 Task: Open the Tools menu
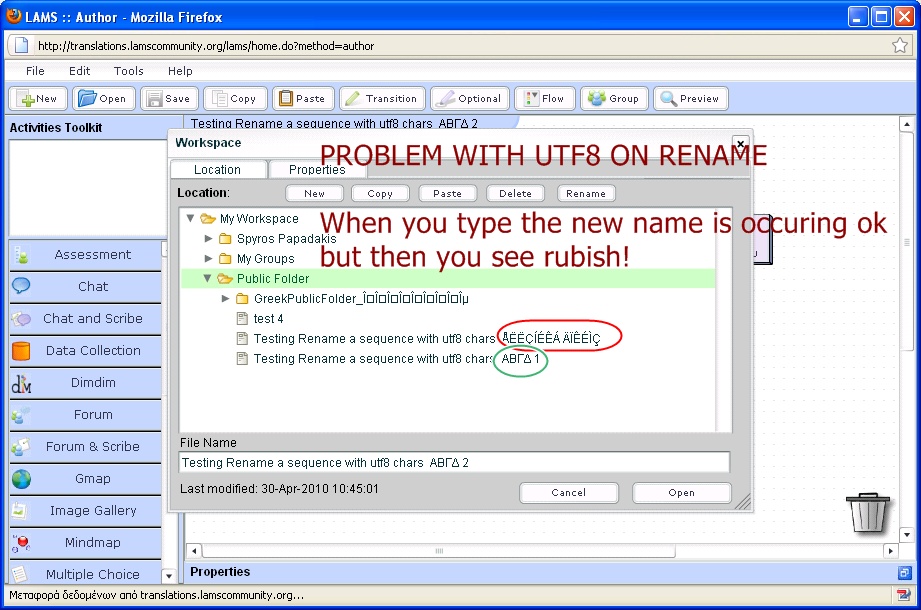[x=128, y=71]
